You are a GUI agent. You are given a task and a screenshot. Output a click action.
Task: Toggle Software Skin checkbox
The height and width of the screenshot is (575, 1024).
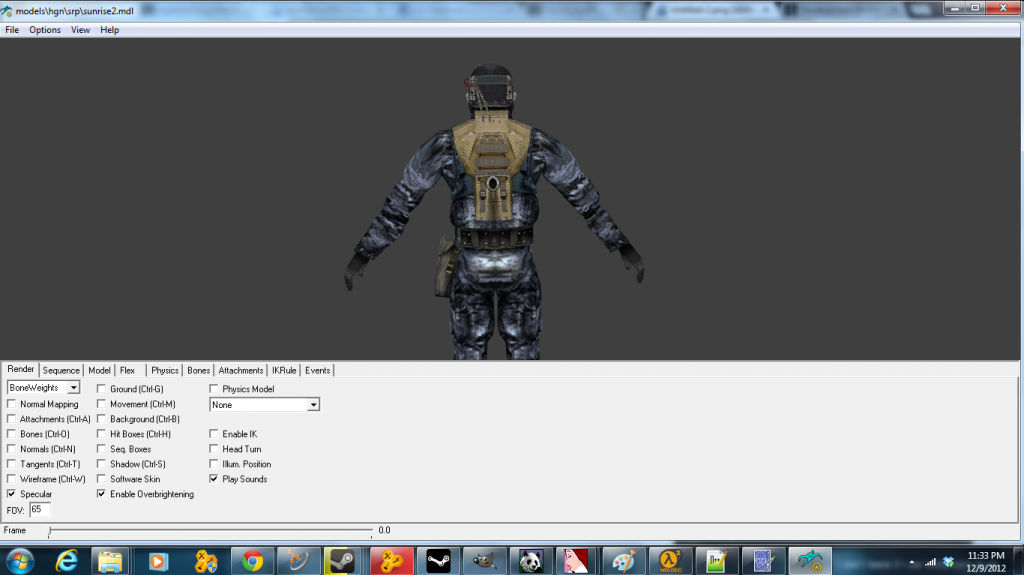pos(101,479)
